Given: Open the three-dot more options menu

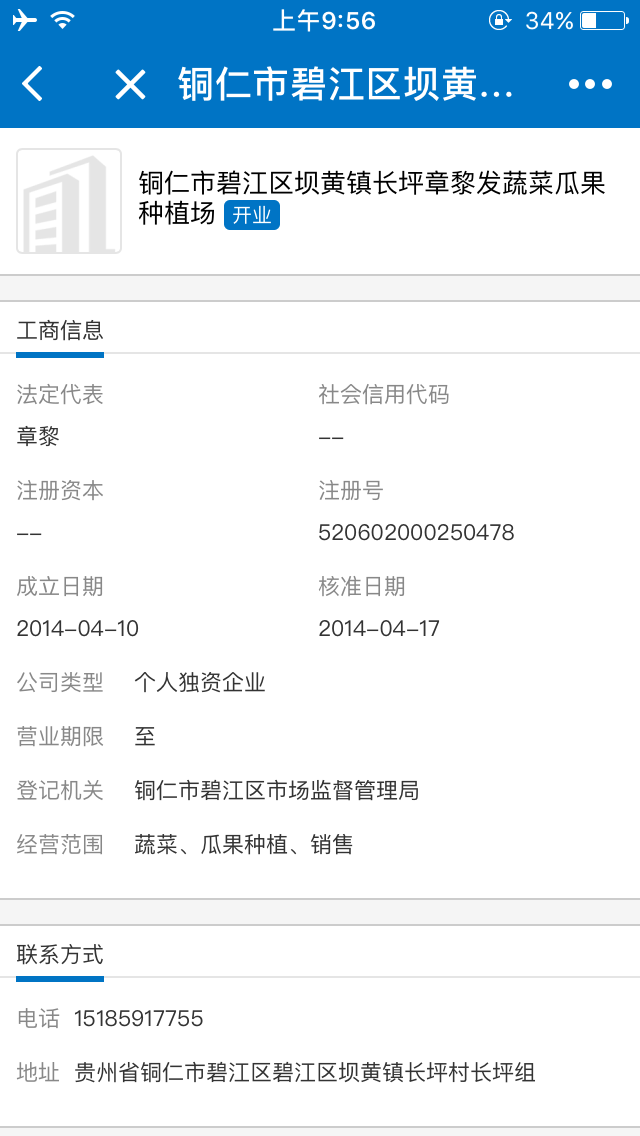Looking at the screenshot, I should (x=590, y=85).
